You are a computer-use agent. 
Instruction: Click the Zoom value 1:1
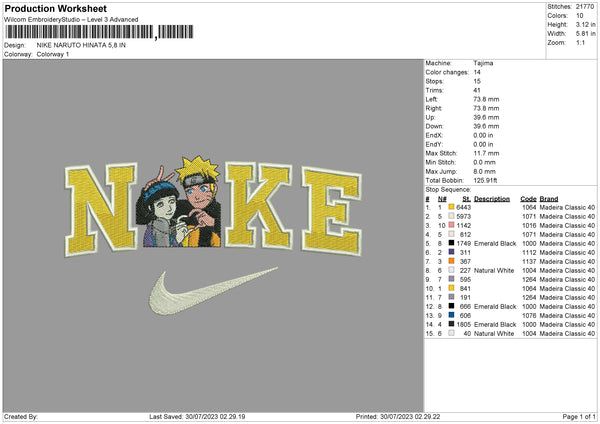[580, 42]
